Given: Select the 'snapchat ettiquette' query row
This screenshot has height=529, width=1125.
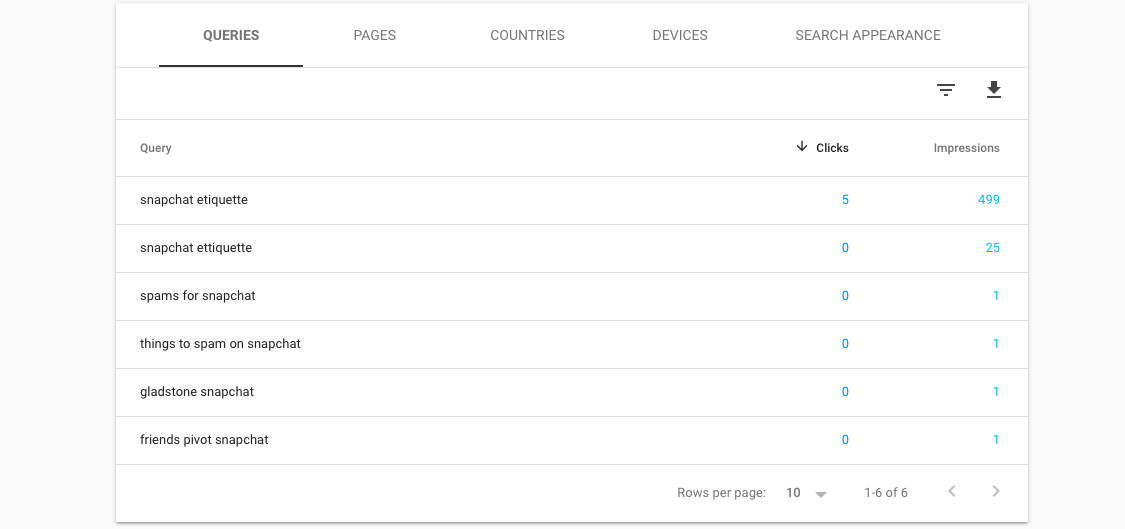Looking at the screenshot, I should pos(572,248).
